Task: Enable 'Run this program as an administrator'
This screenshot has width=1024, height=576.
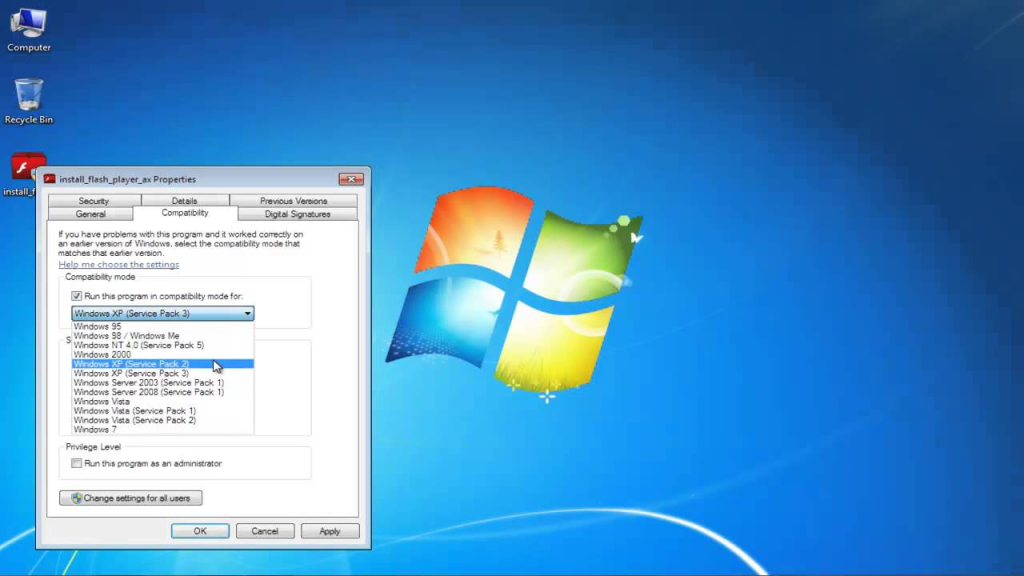Action: (x=76, y=463)
